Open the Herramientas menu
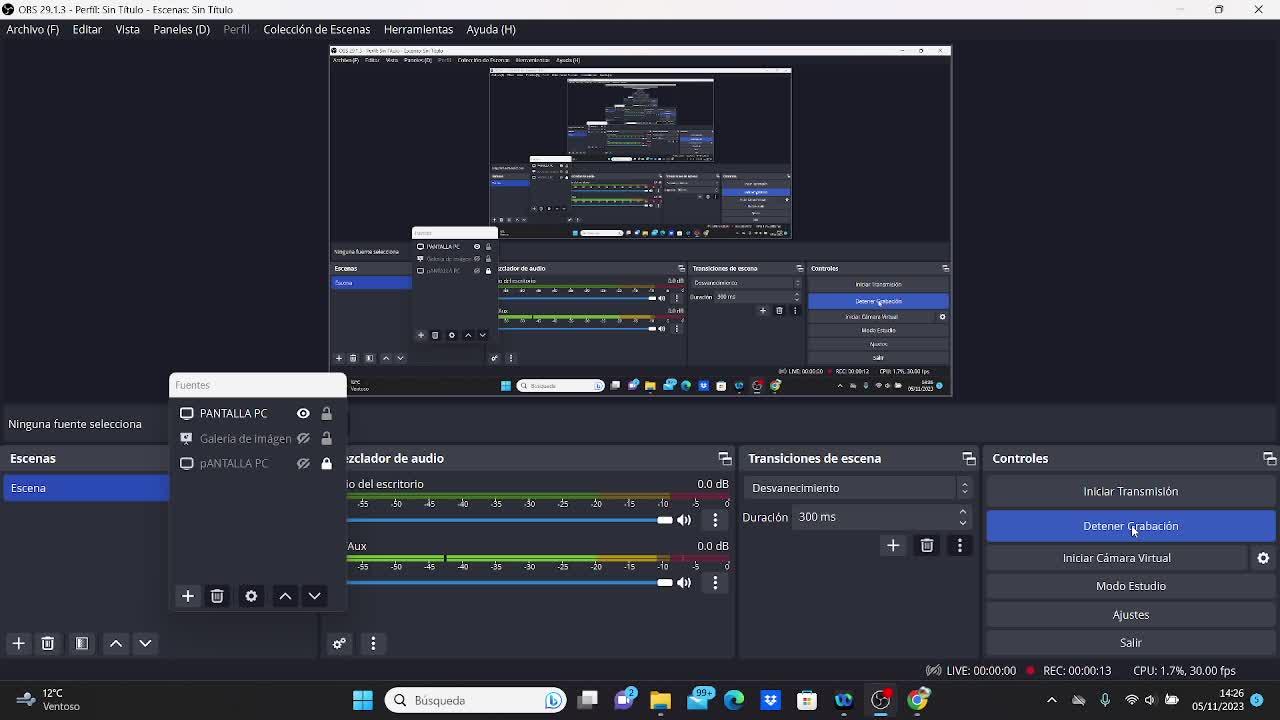 pyautogui.click(x=418, y=29)
